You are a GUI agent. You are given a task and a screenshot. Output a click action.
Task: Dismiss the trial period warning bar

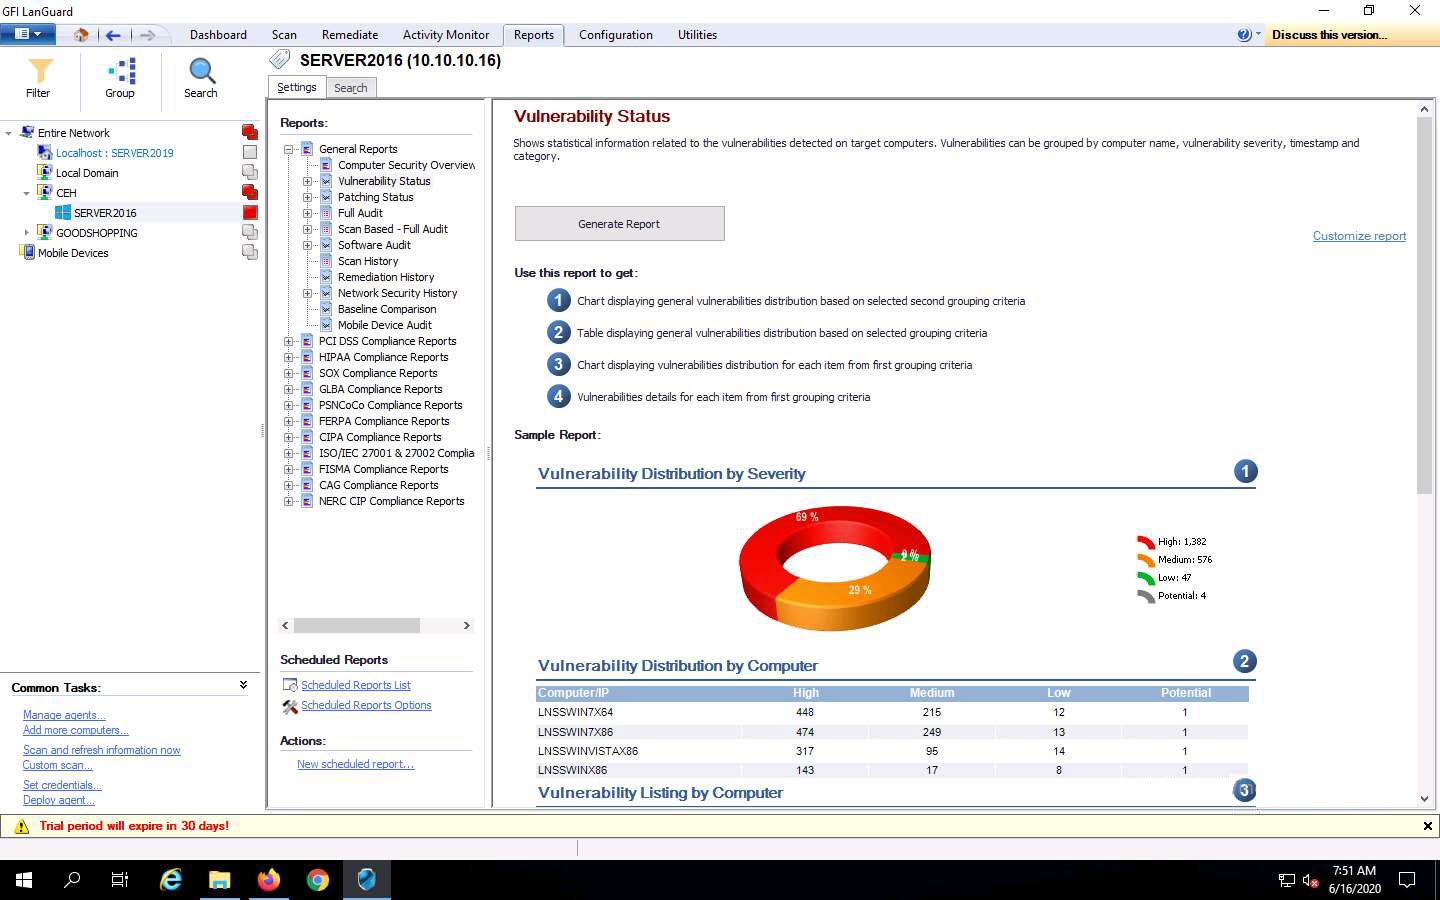(1427, 826)
